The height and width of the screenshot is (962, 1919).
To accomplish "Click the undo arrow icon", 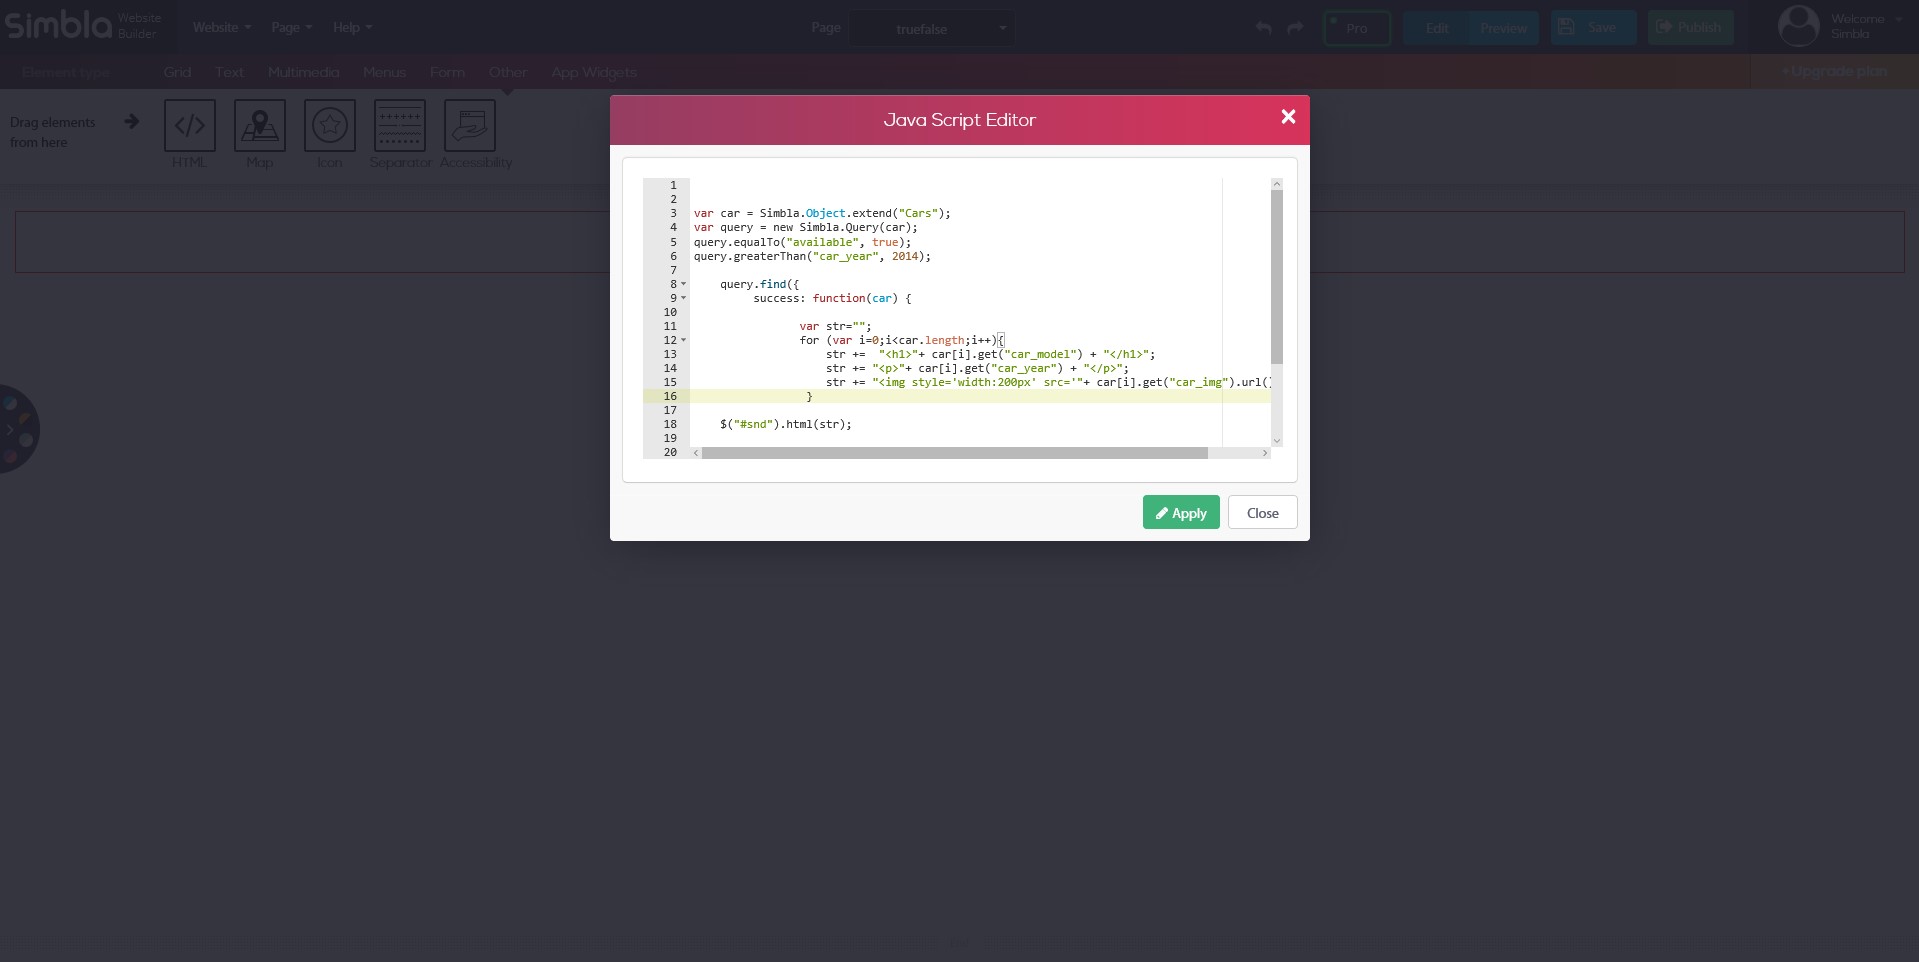I will (1264, 28).
